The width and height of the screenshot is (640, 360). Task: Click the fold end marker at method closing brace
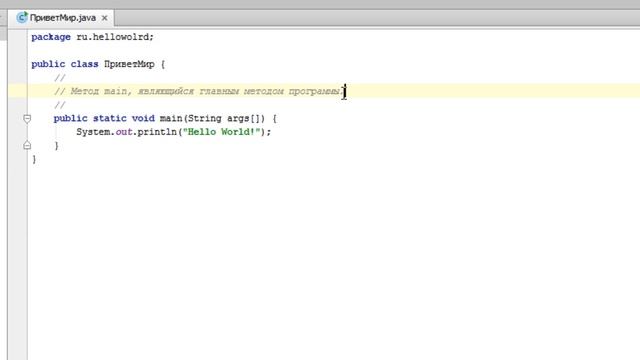point(27,145)
